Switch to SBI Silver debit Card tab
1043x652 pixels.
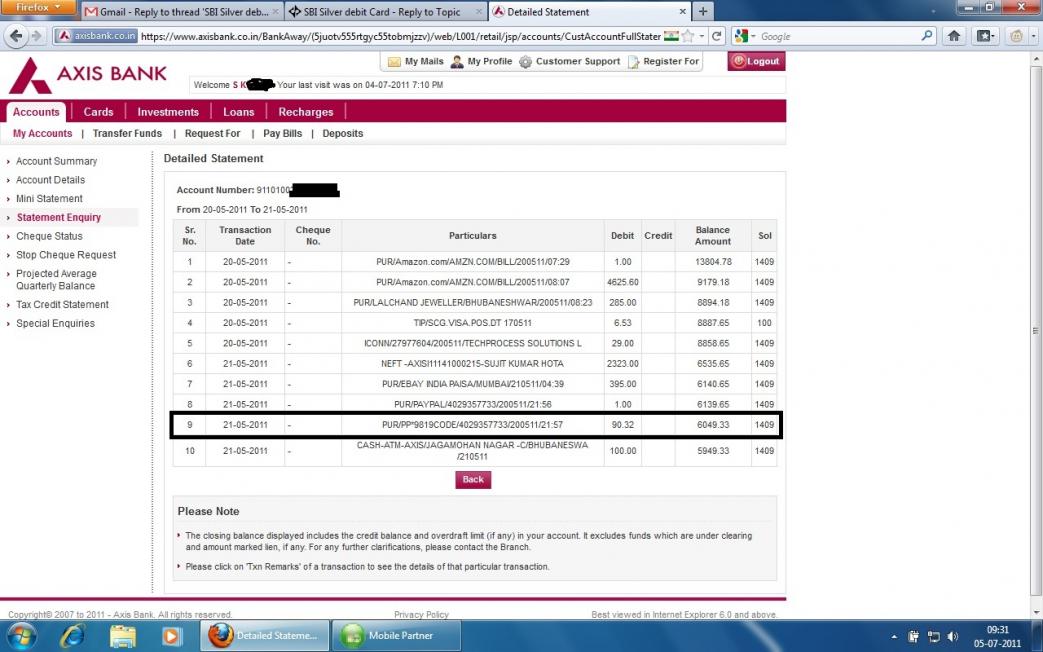pyautogui.click(x=386, y=11)
